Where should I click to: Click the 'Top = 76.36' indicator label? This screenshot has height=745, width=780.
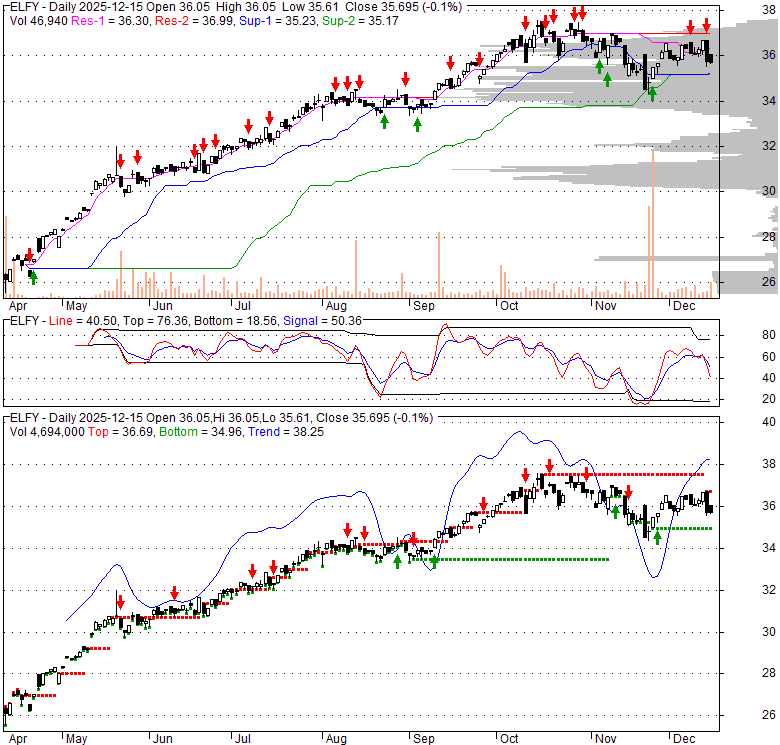click(156, 321)
